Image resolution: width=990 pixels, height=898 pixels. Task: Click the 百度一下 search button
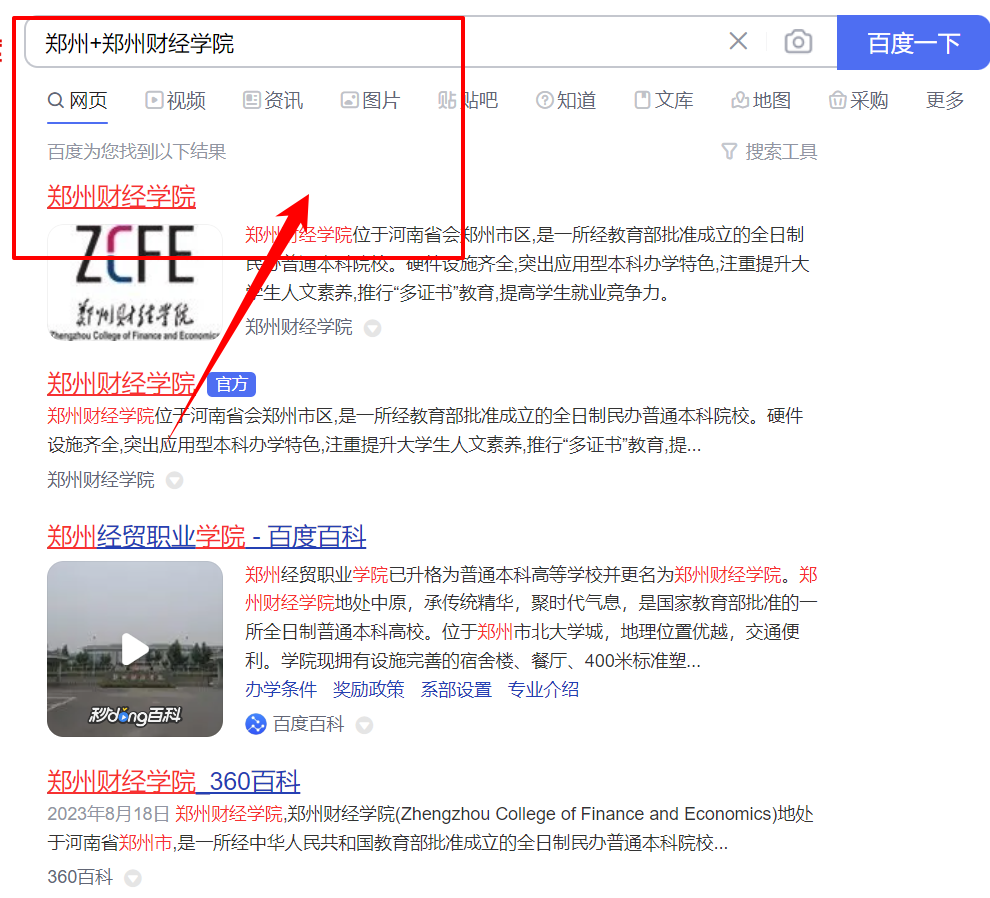(913, 43)
